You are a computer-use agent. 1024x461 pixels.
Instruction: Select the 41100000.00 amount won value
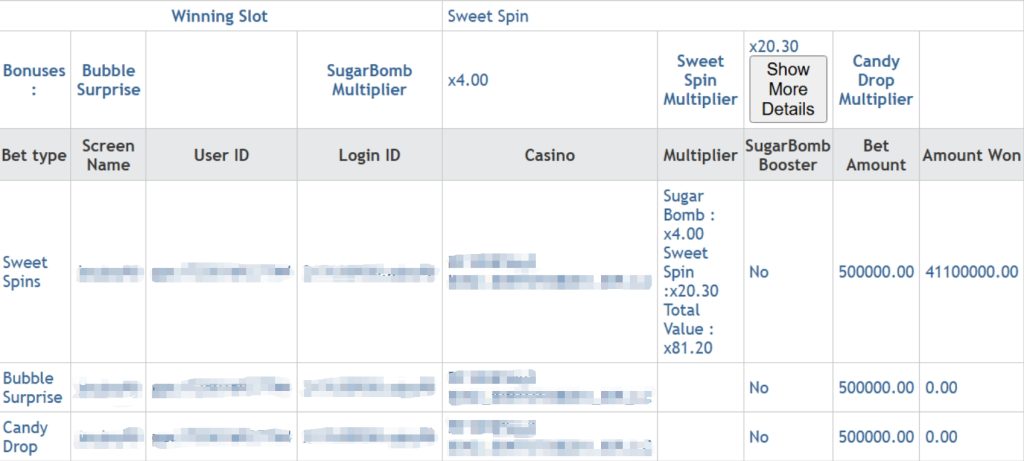971,272
